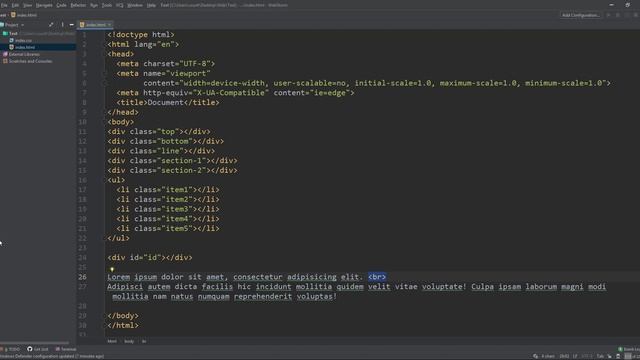Screen dimensions: 640x360
Task: Click the <li class="item3"> line
Action: [168, 209]
